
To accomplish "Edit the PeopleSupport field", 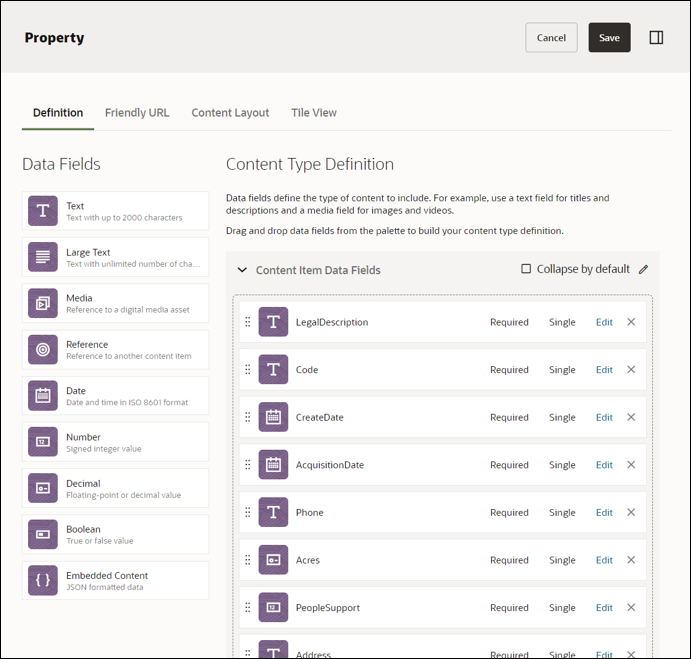I will [x=604, y=608].
